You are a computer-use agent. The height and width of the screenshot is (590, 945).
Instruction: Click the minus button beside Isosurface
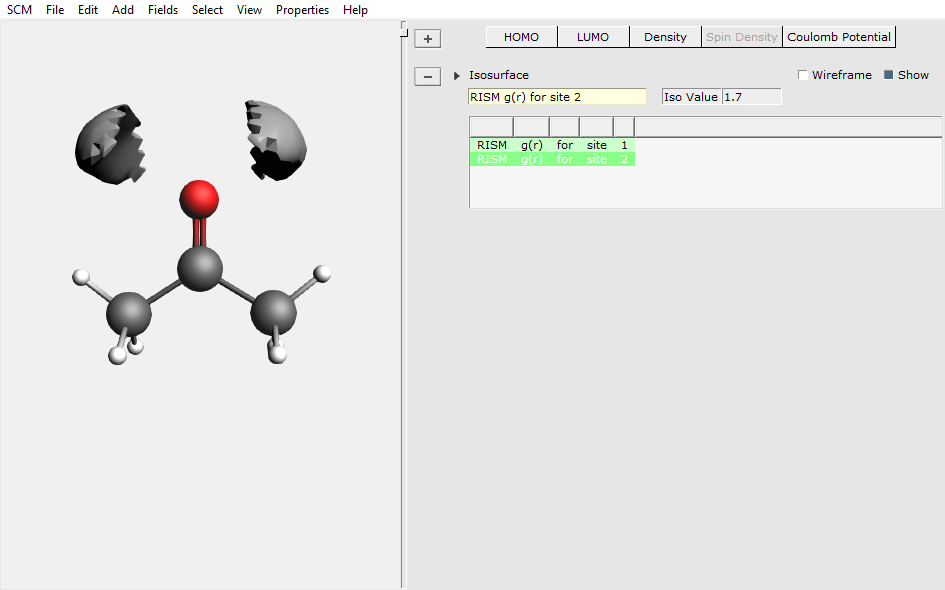coord(427,77)
